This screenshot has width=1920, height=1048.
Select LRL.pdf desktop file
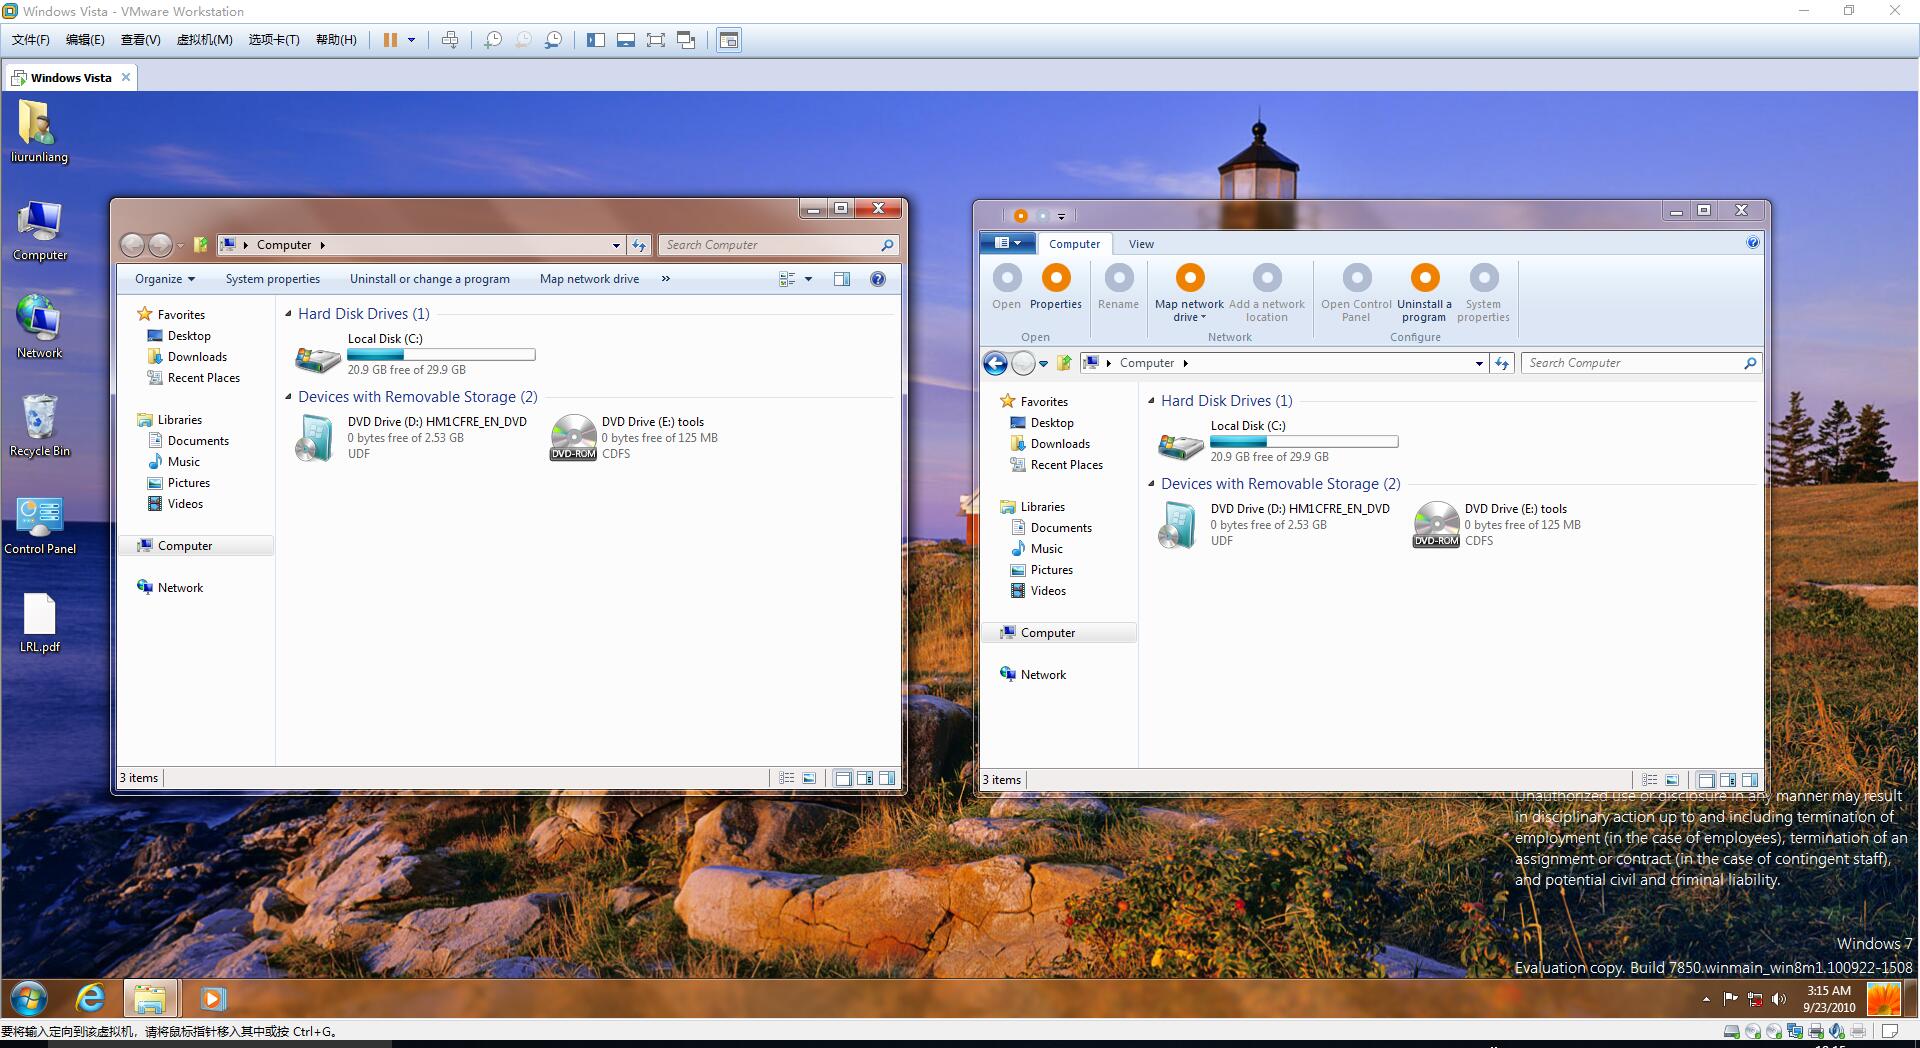39,621
